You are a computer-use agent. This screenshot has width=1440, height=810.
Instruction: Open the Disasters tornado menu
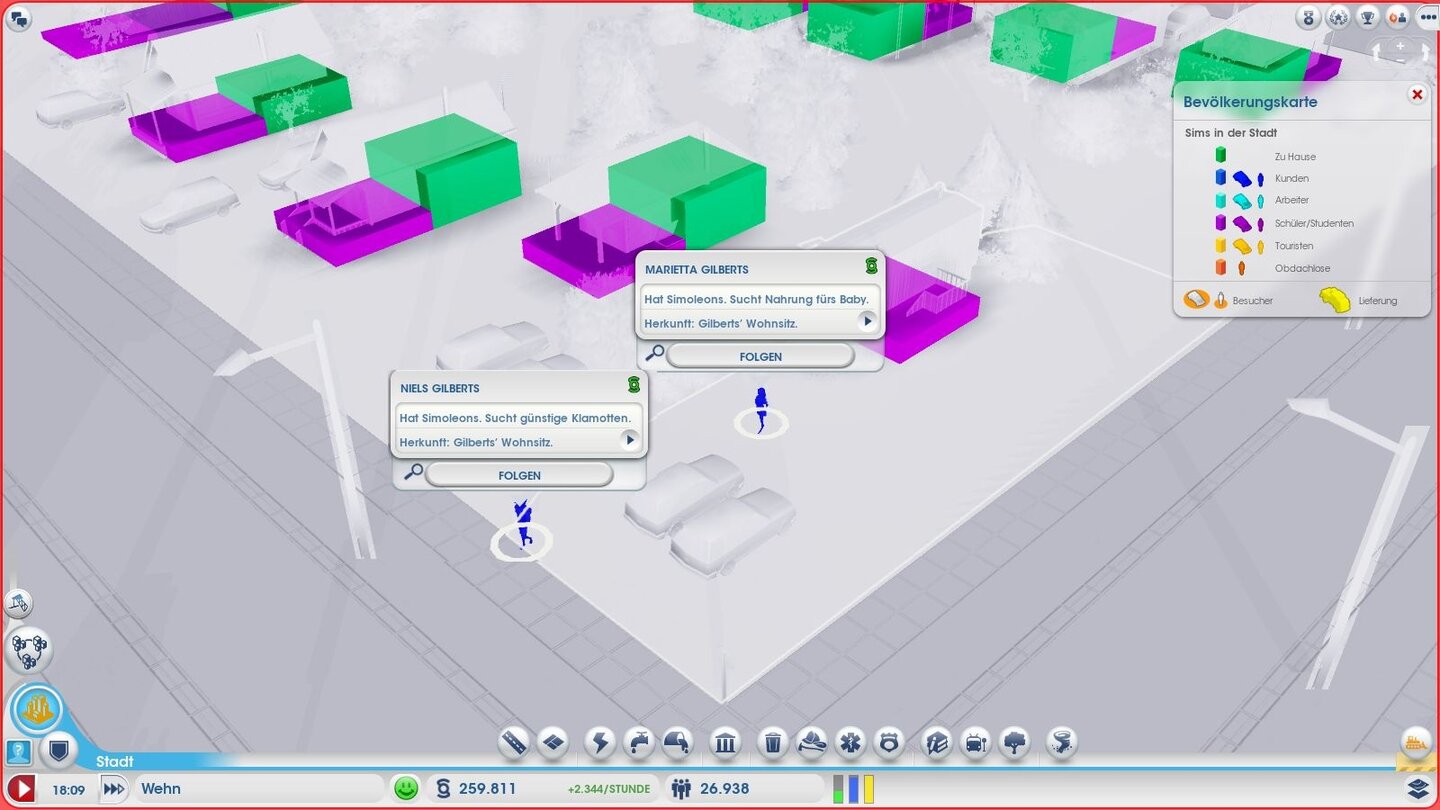click(1061, 742)
